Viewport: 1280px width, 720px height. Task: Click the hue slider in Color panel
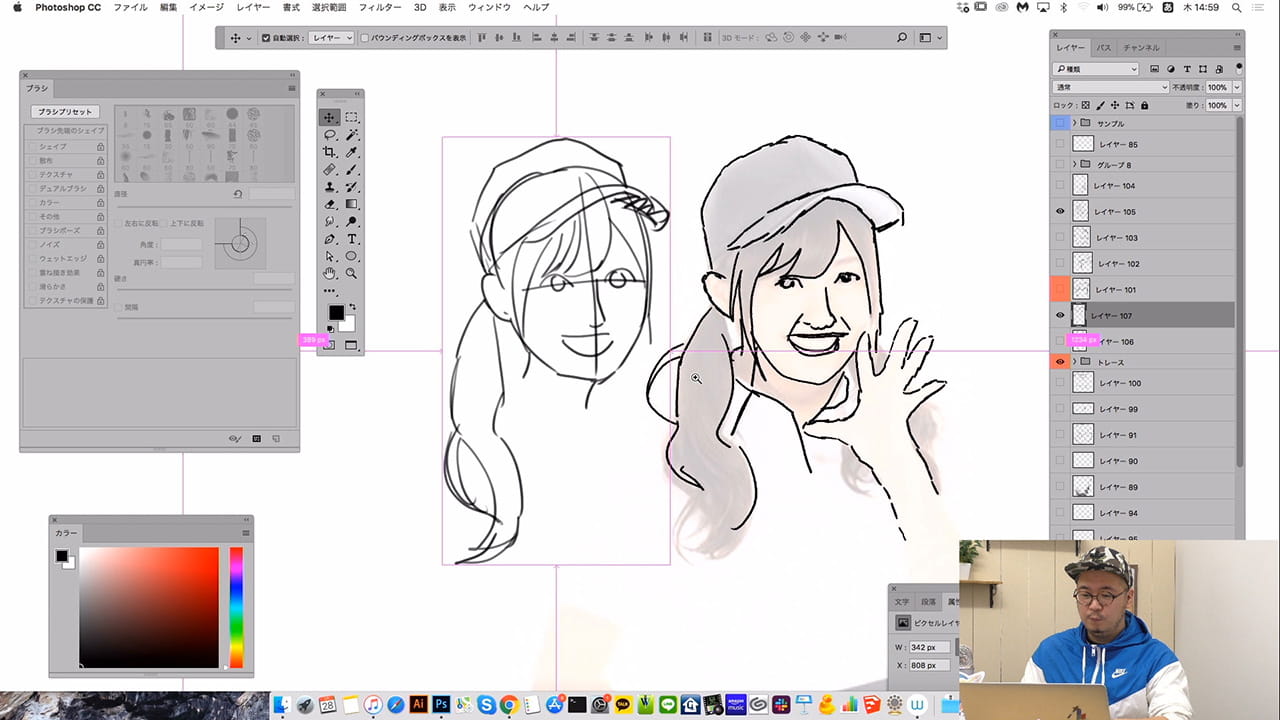click(236, 607)
